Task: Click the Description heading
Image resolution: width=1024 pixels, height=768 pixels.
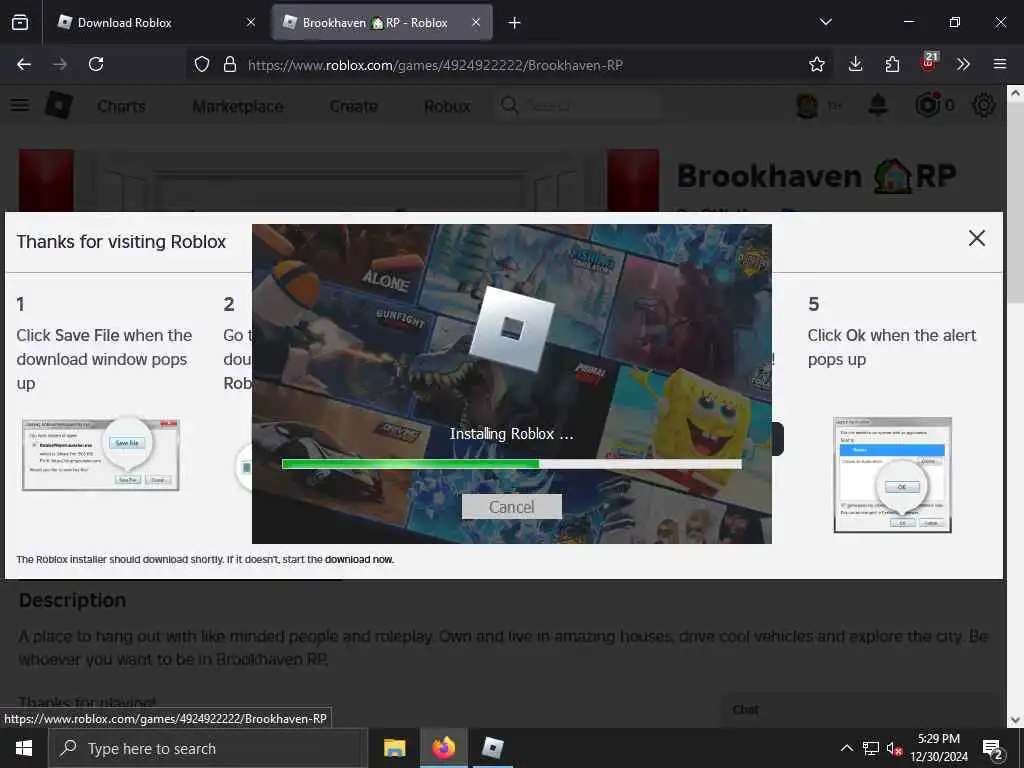Action: tap(72, 600)
